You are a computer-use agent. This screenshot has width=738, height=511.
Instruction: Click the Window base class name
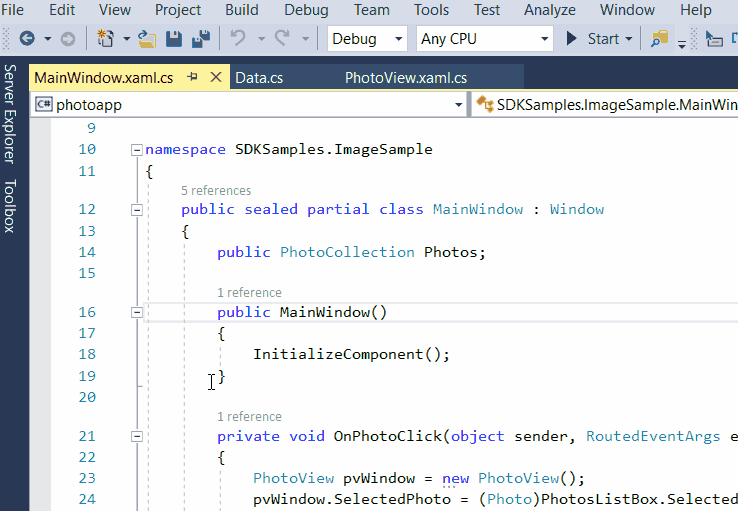coord(577,209)
